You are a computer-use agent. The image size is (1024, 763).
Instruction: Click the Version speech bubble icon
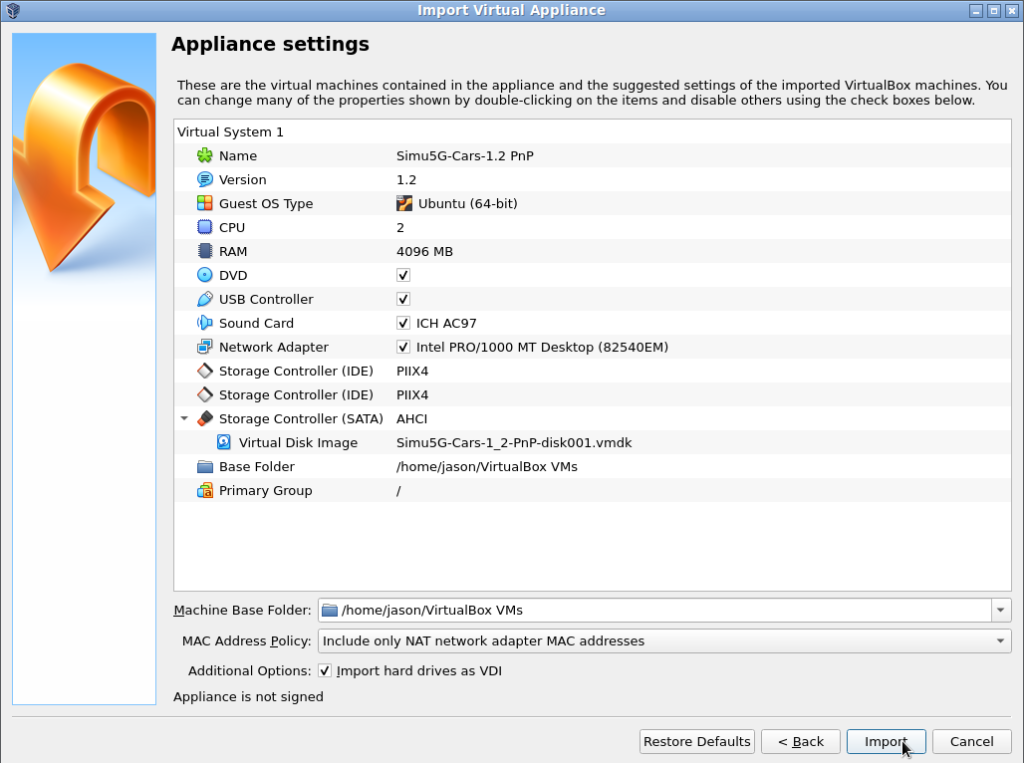point(205,180)
